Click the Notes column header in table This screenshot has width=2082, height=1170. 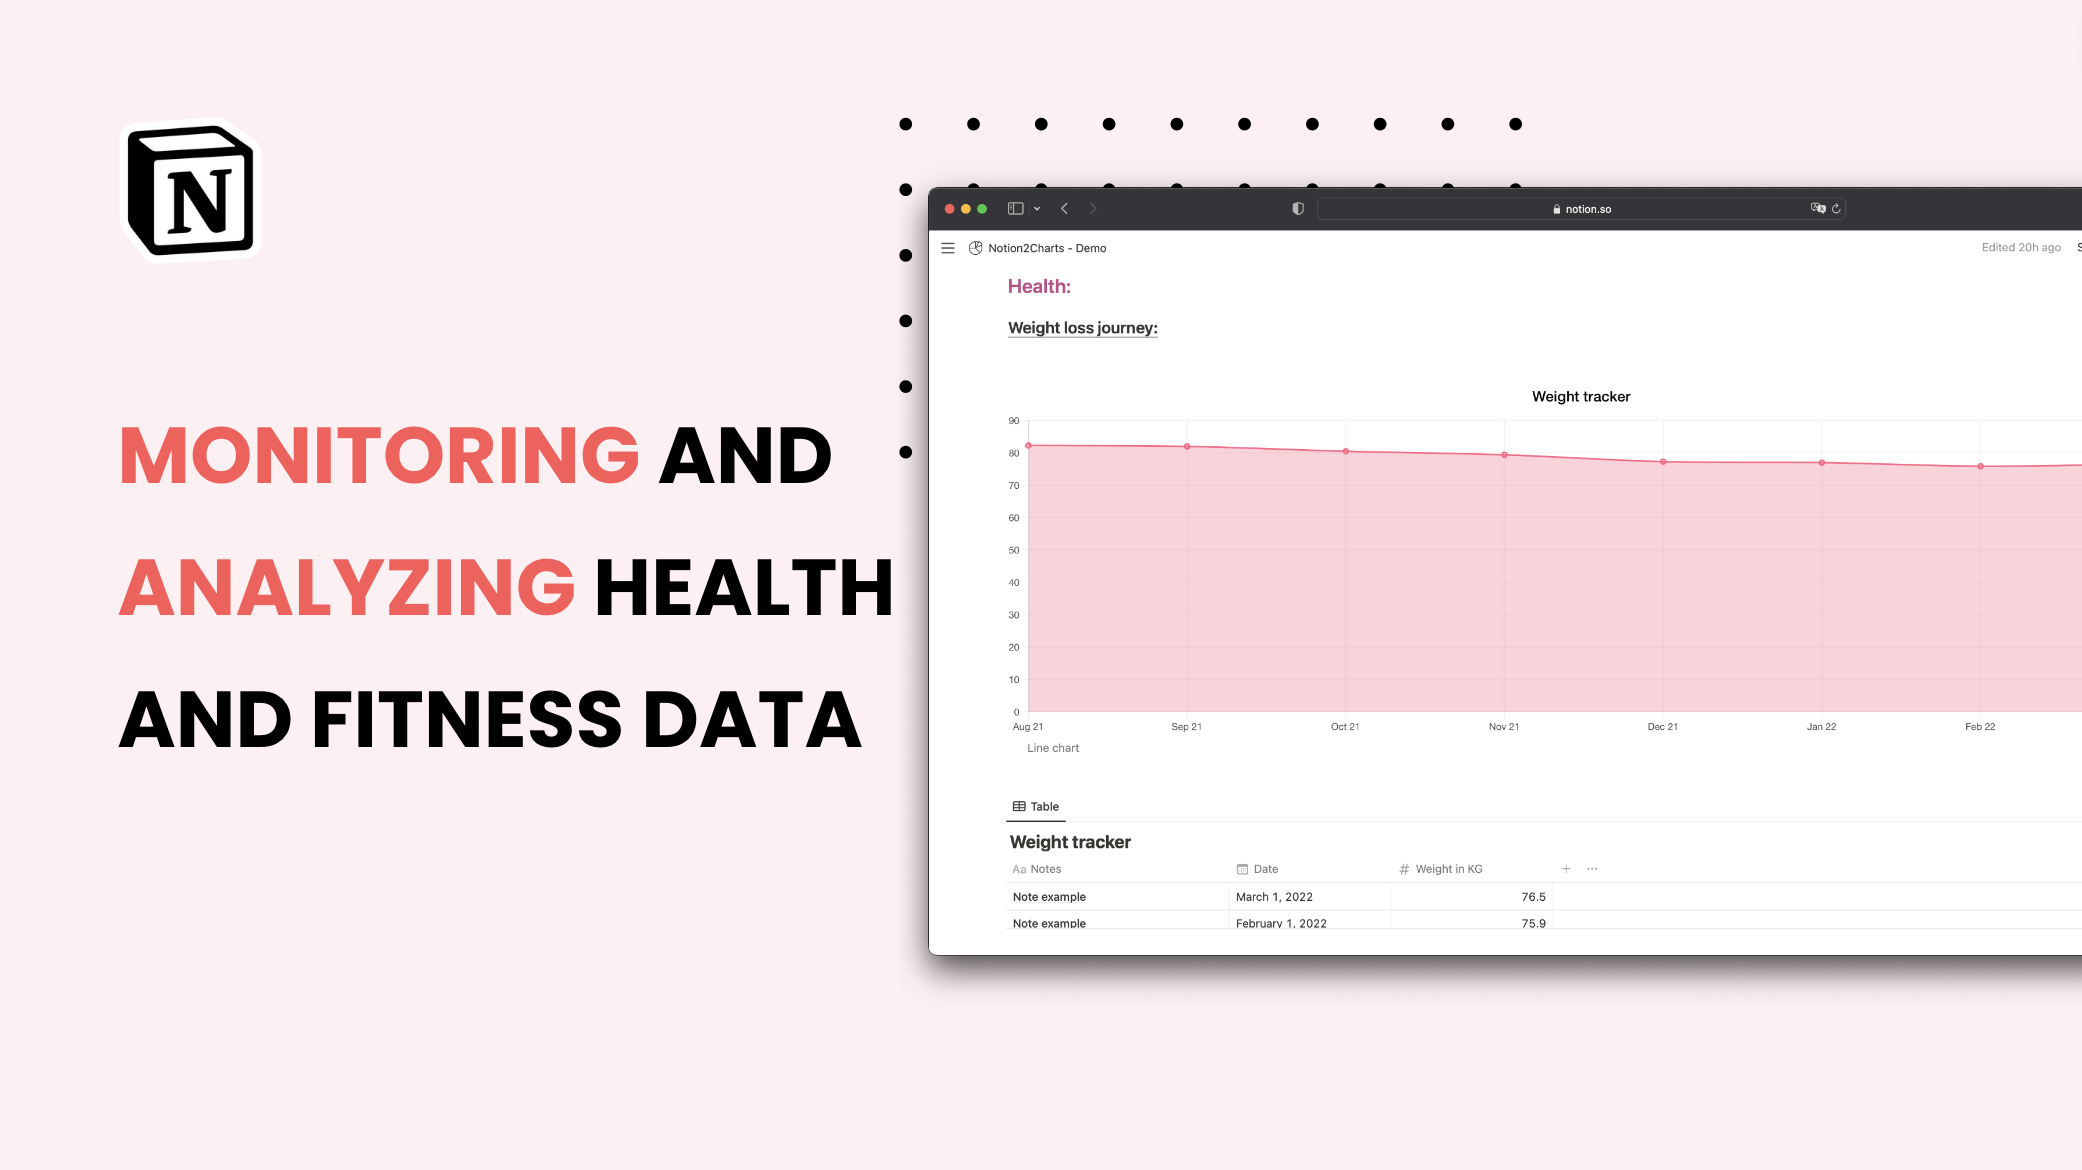(1044, 868)
